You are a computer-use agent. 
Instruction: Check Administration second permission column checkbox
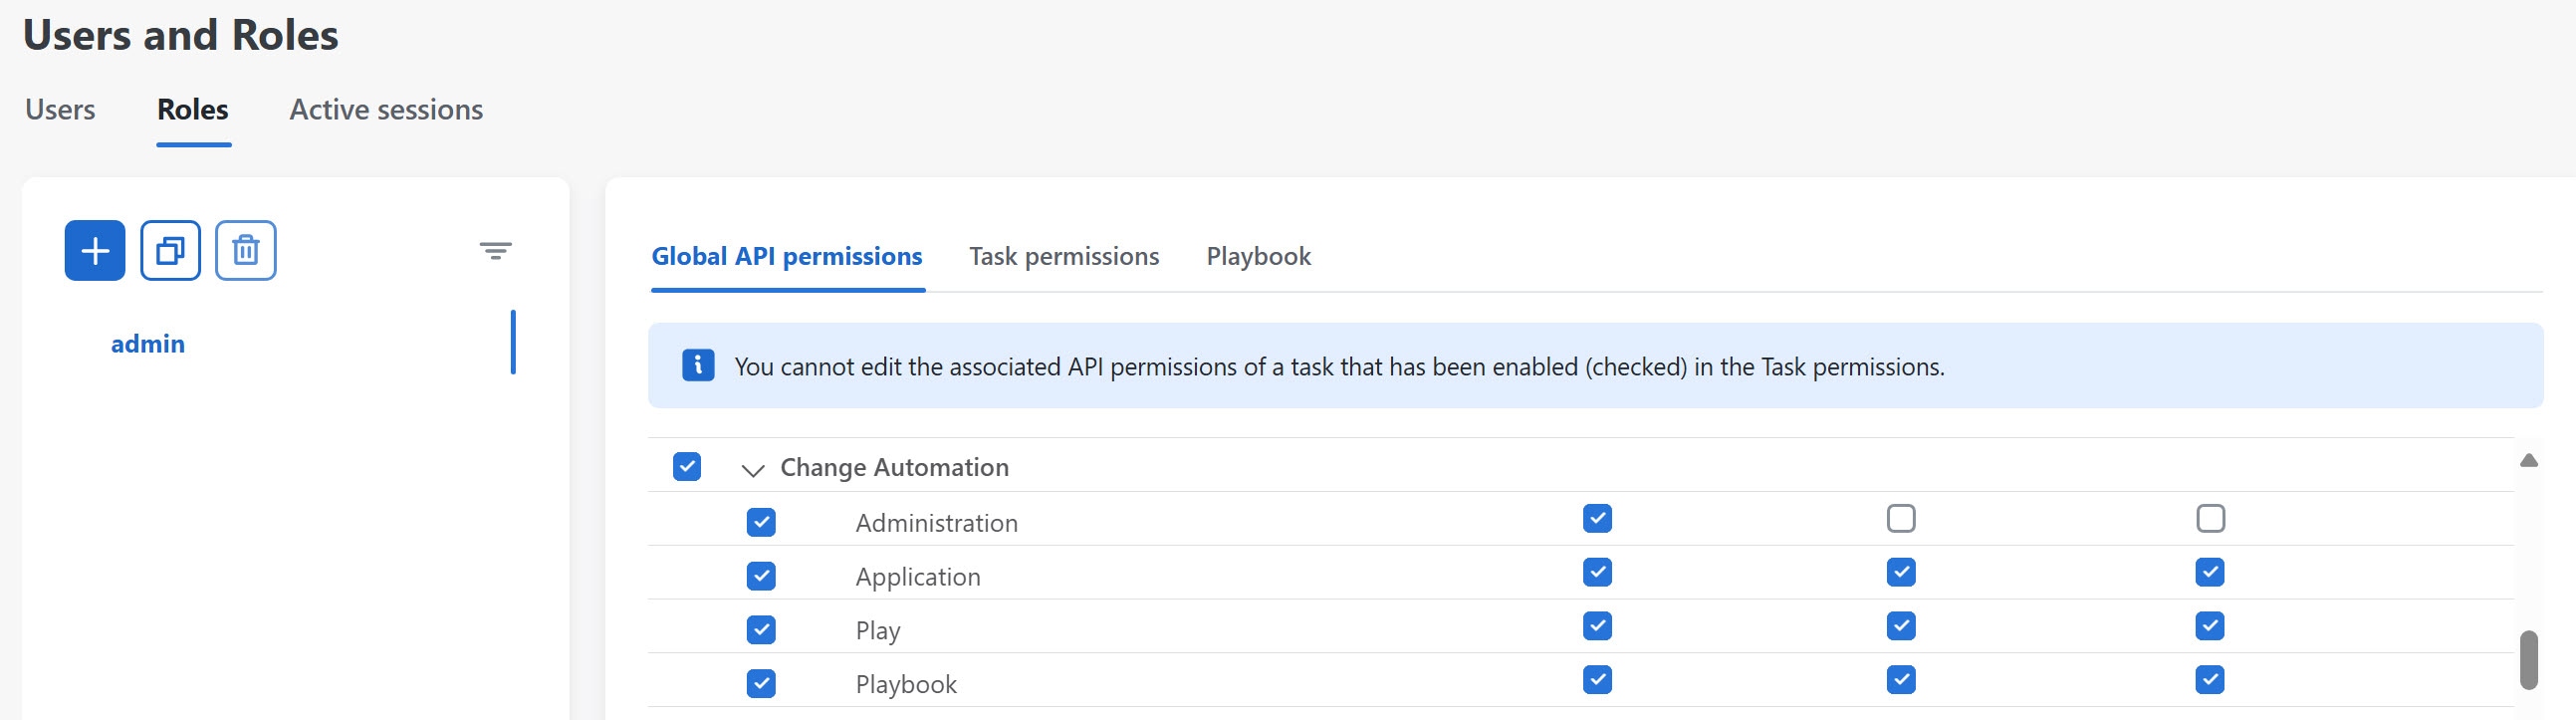pyautogui.click(x=1901, y=518)
